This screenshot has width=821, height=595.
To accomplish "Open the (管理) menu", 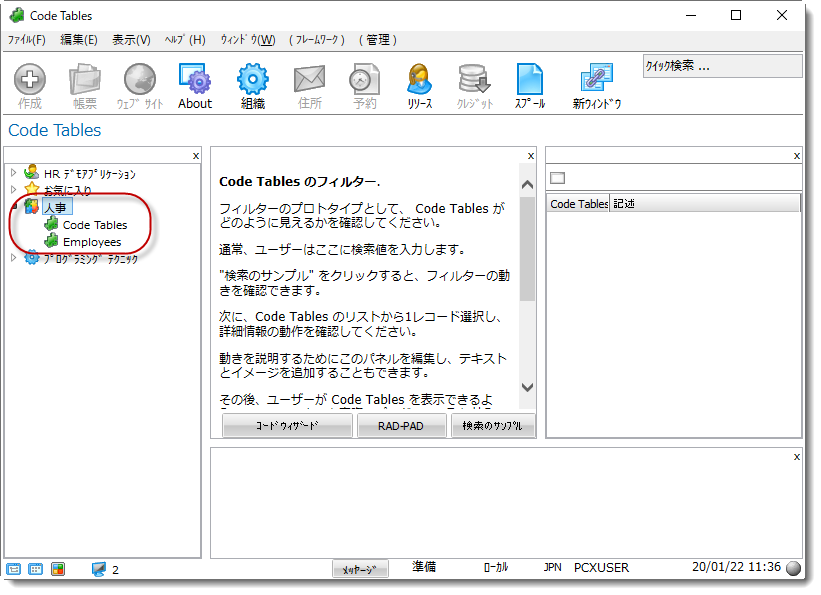I will (x=378, y=40).
